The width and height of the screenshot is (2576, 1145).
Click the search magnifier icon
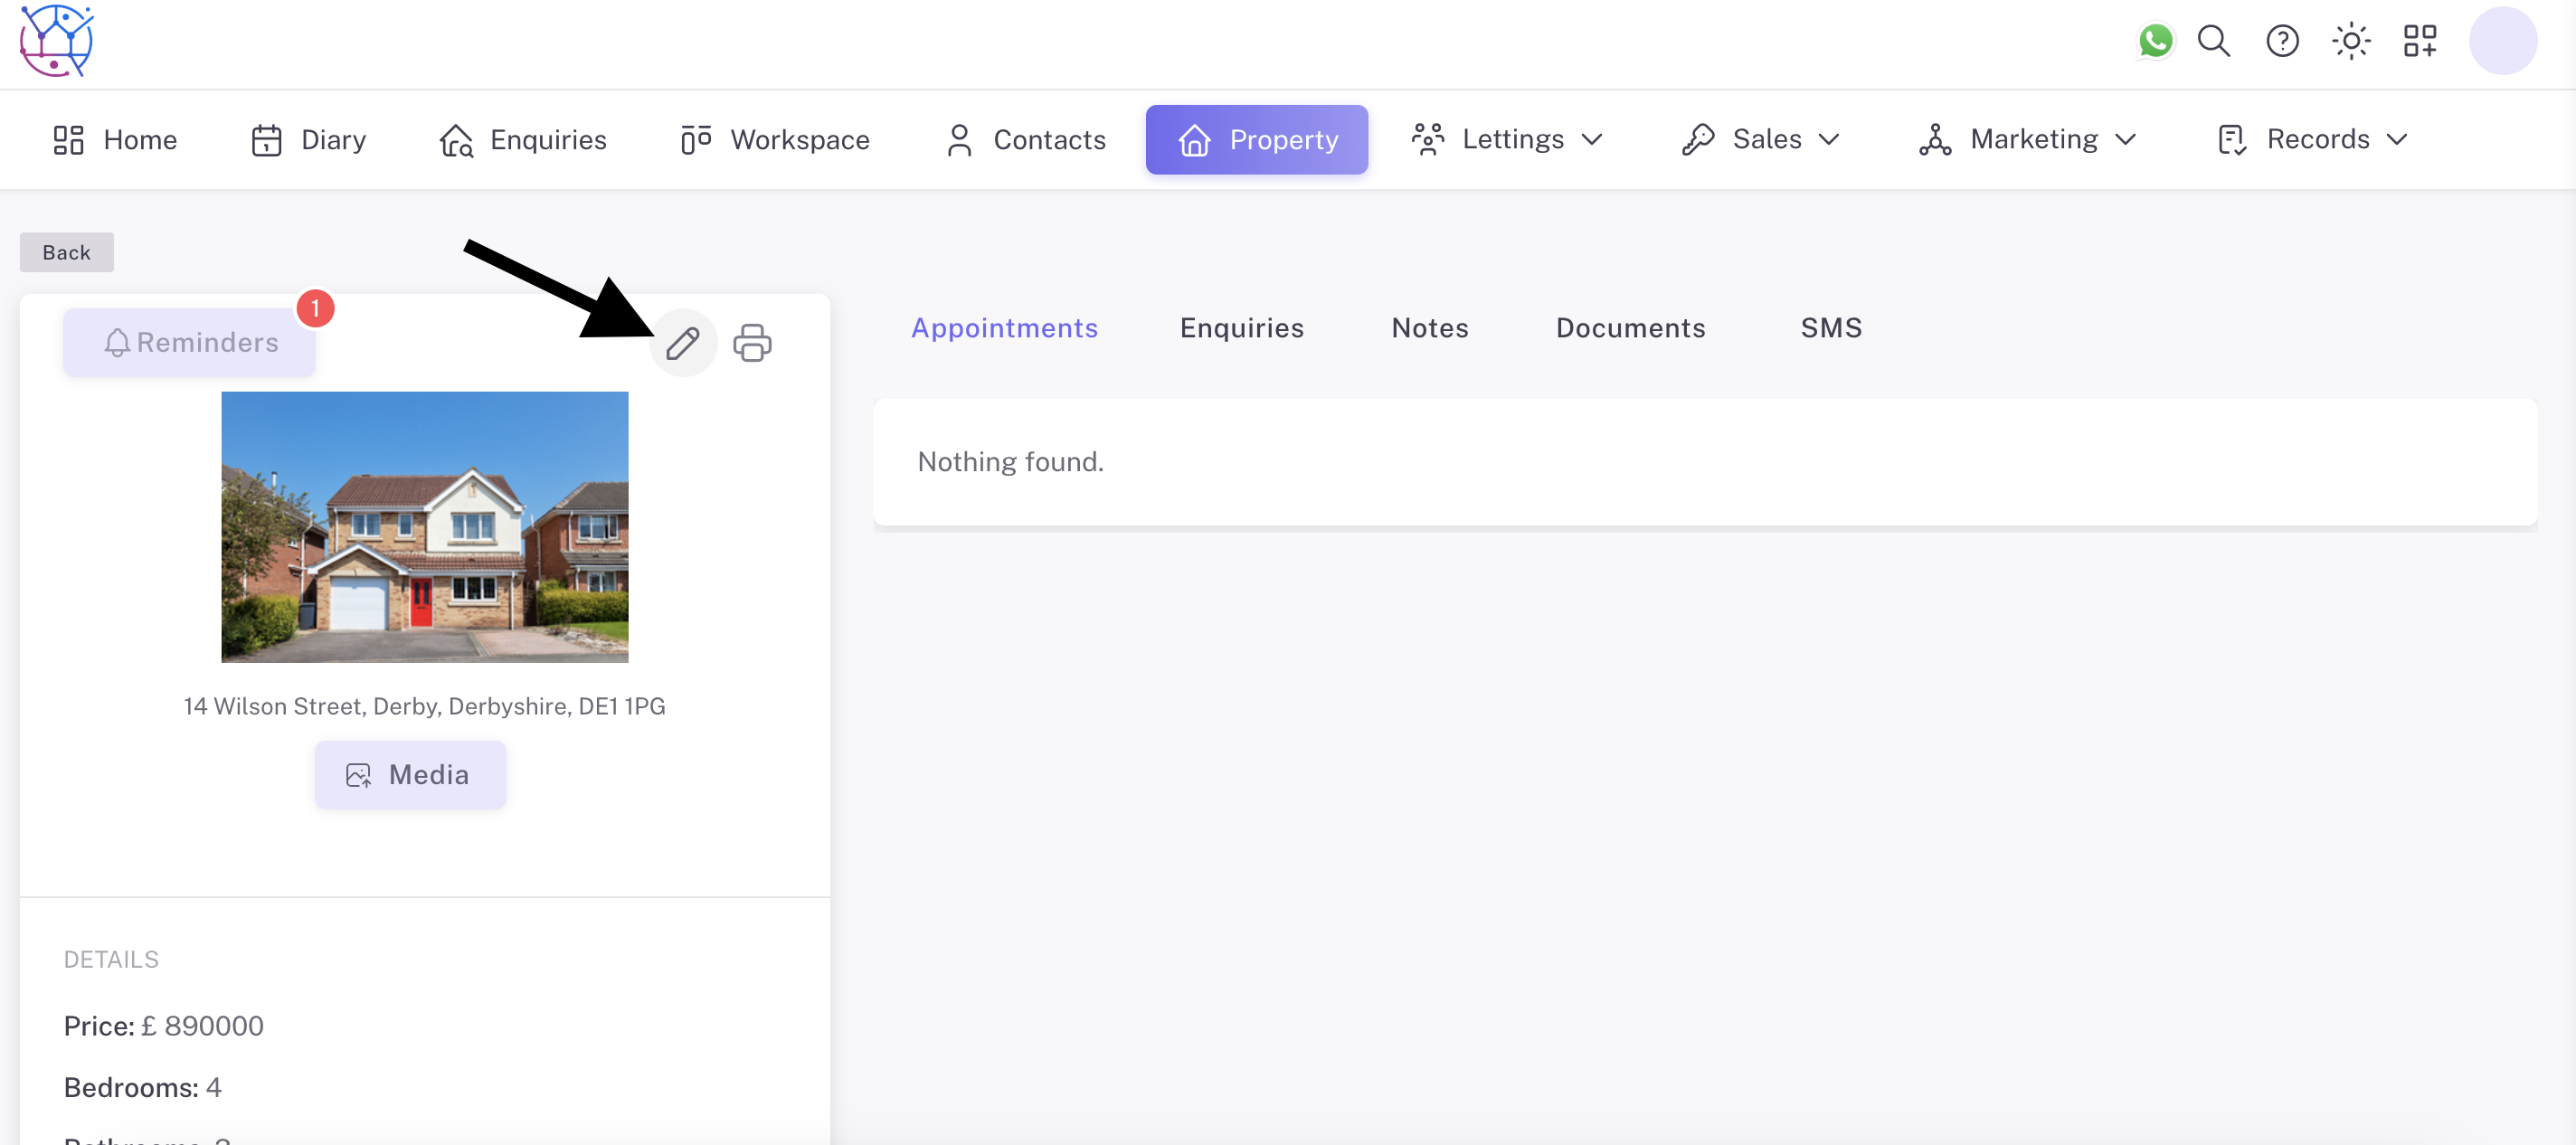point(2214,41)
